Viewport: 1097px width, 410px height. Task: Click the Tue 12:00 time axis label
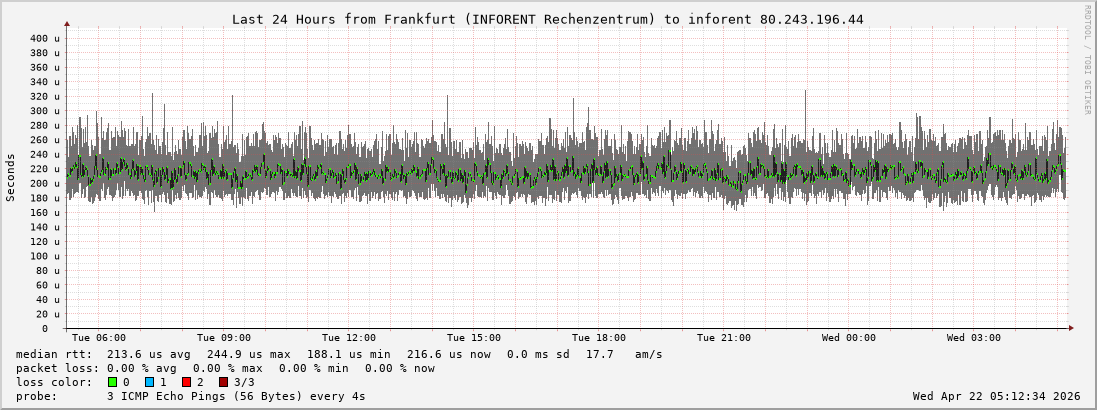349,338
